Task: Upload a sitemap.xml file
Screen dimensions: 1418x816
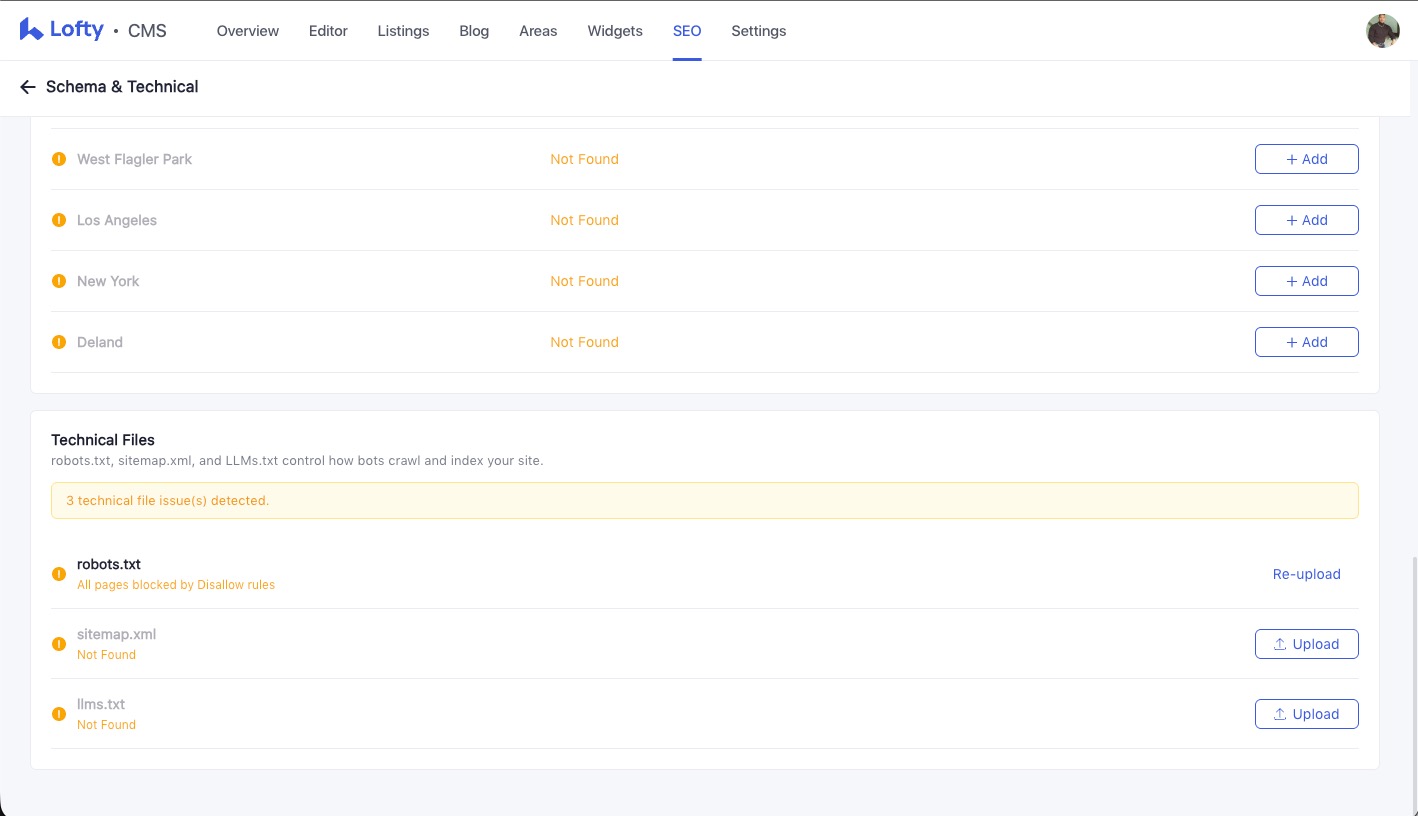Action: click(1306, 644)
